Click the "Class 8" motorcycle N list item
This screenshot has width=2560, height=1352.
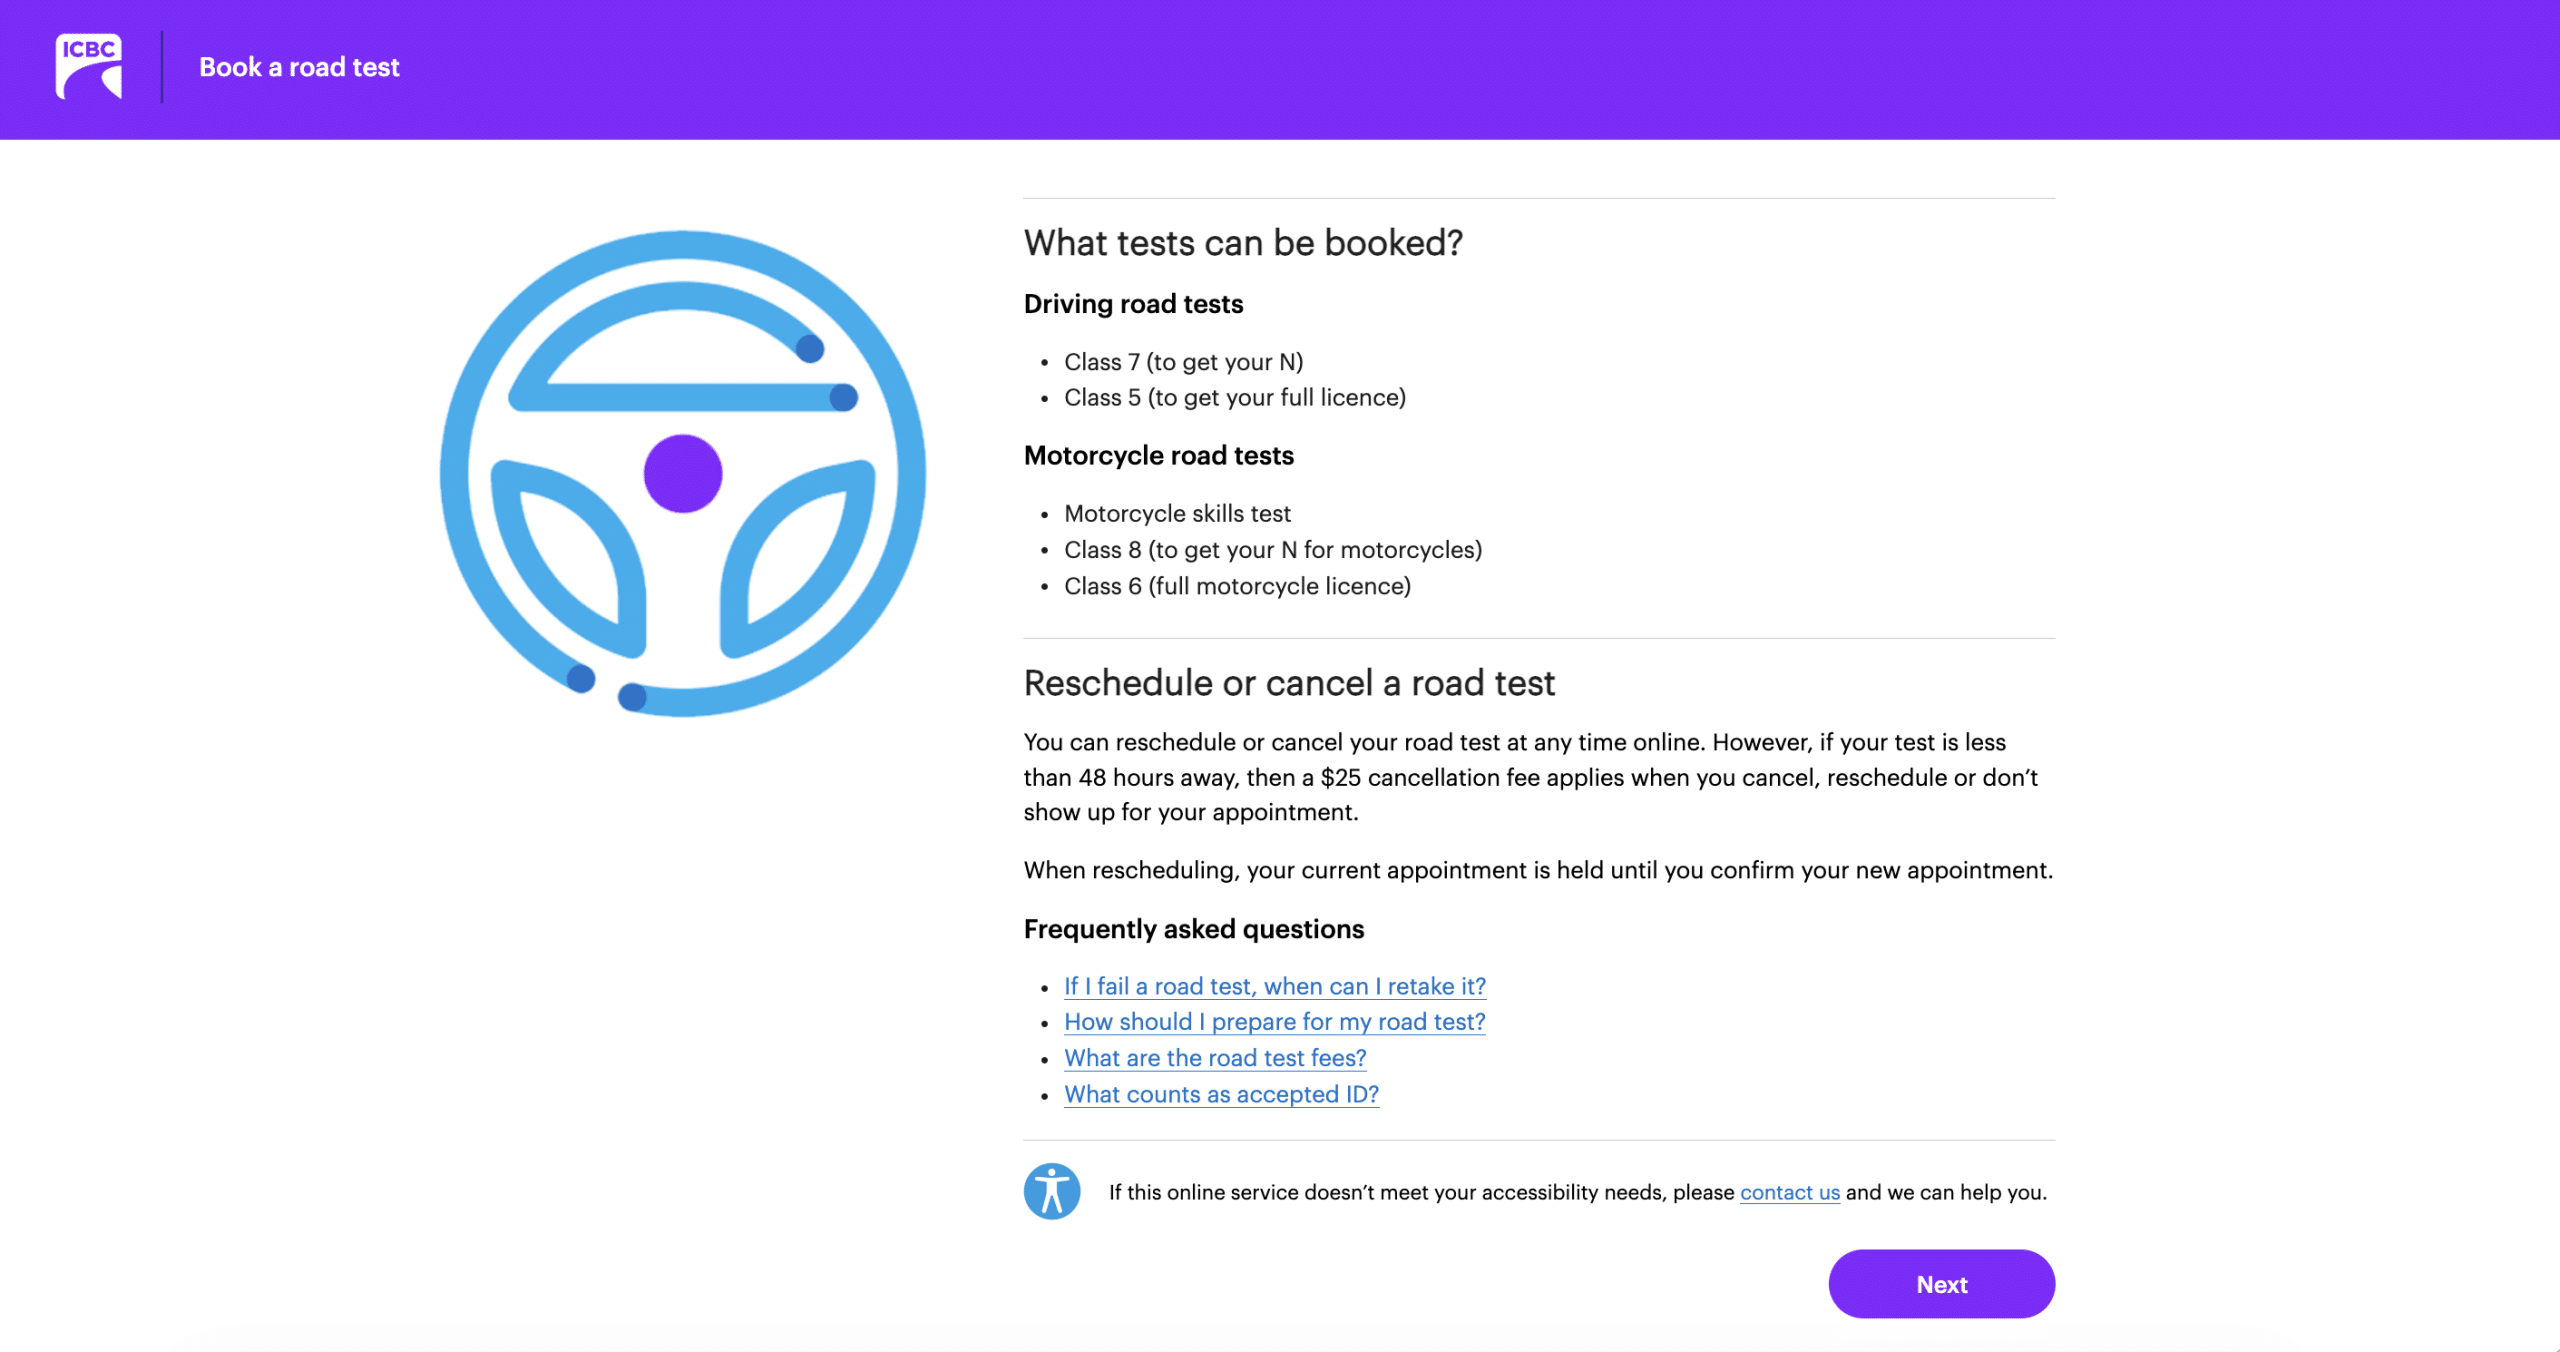coord(1272,550)
